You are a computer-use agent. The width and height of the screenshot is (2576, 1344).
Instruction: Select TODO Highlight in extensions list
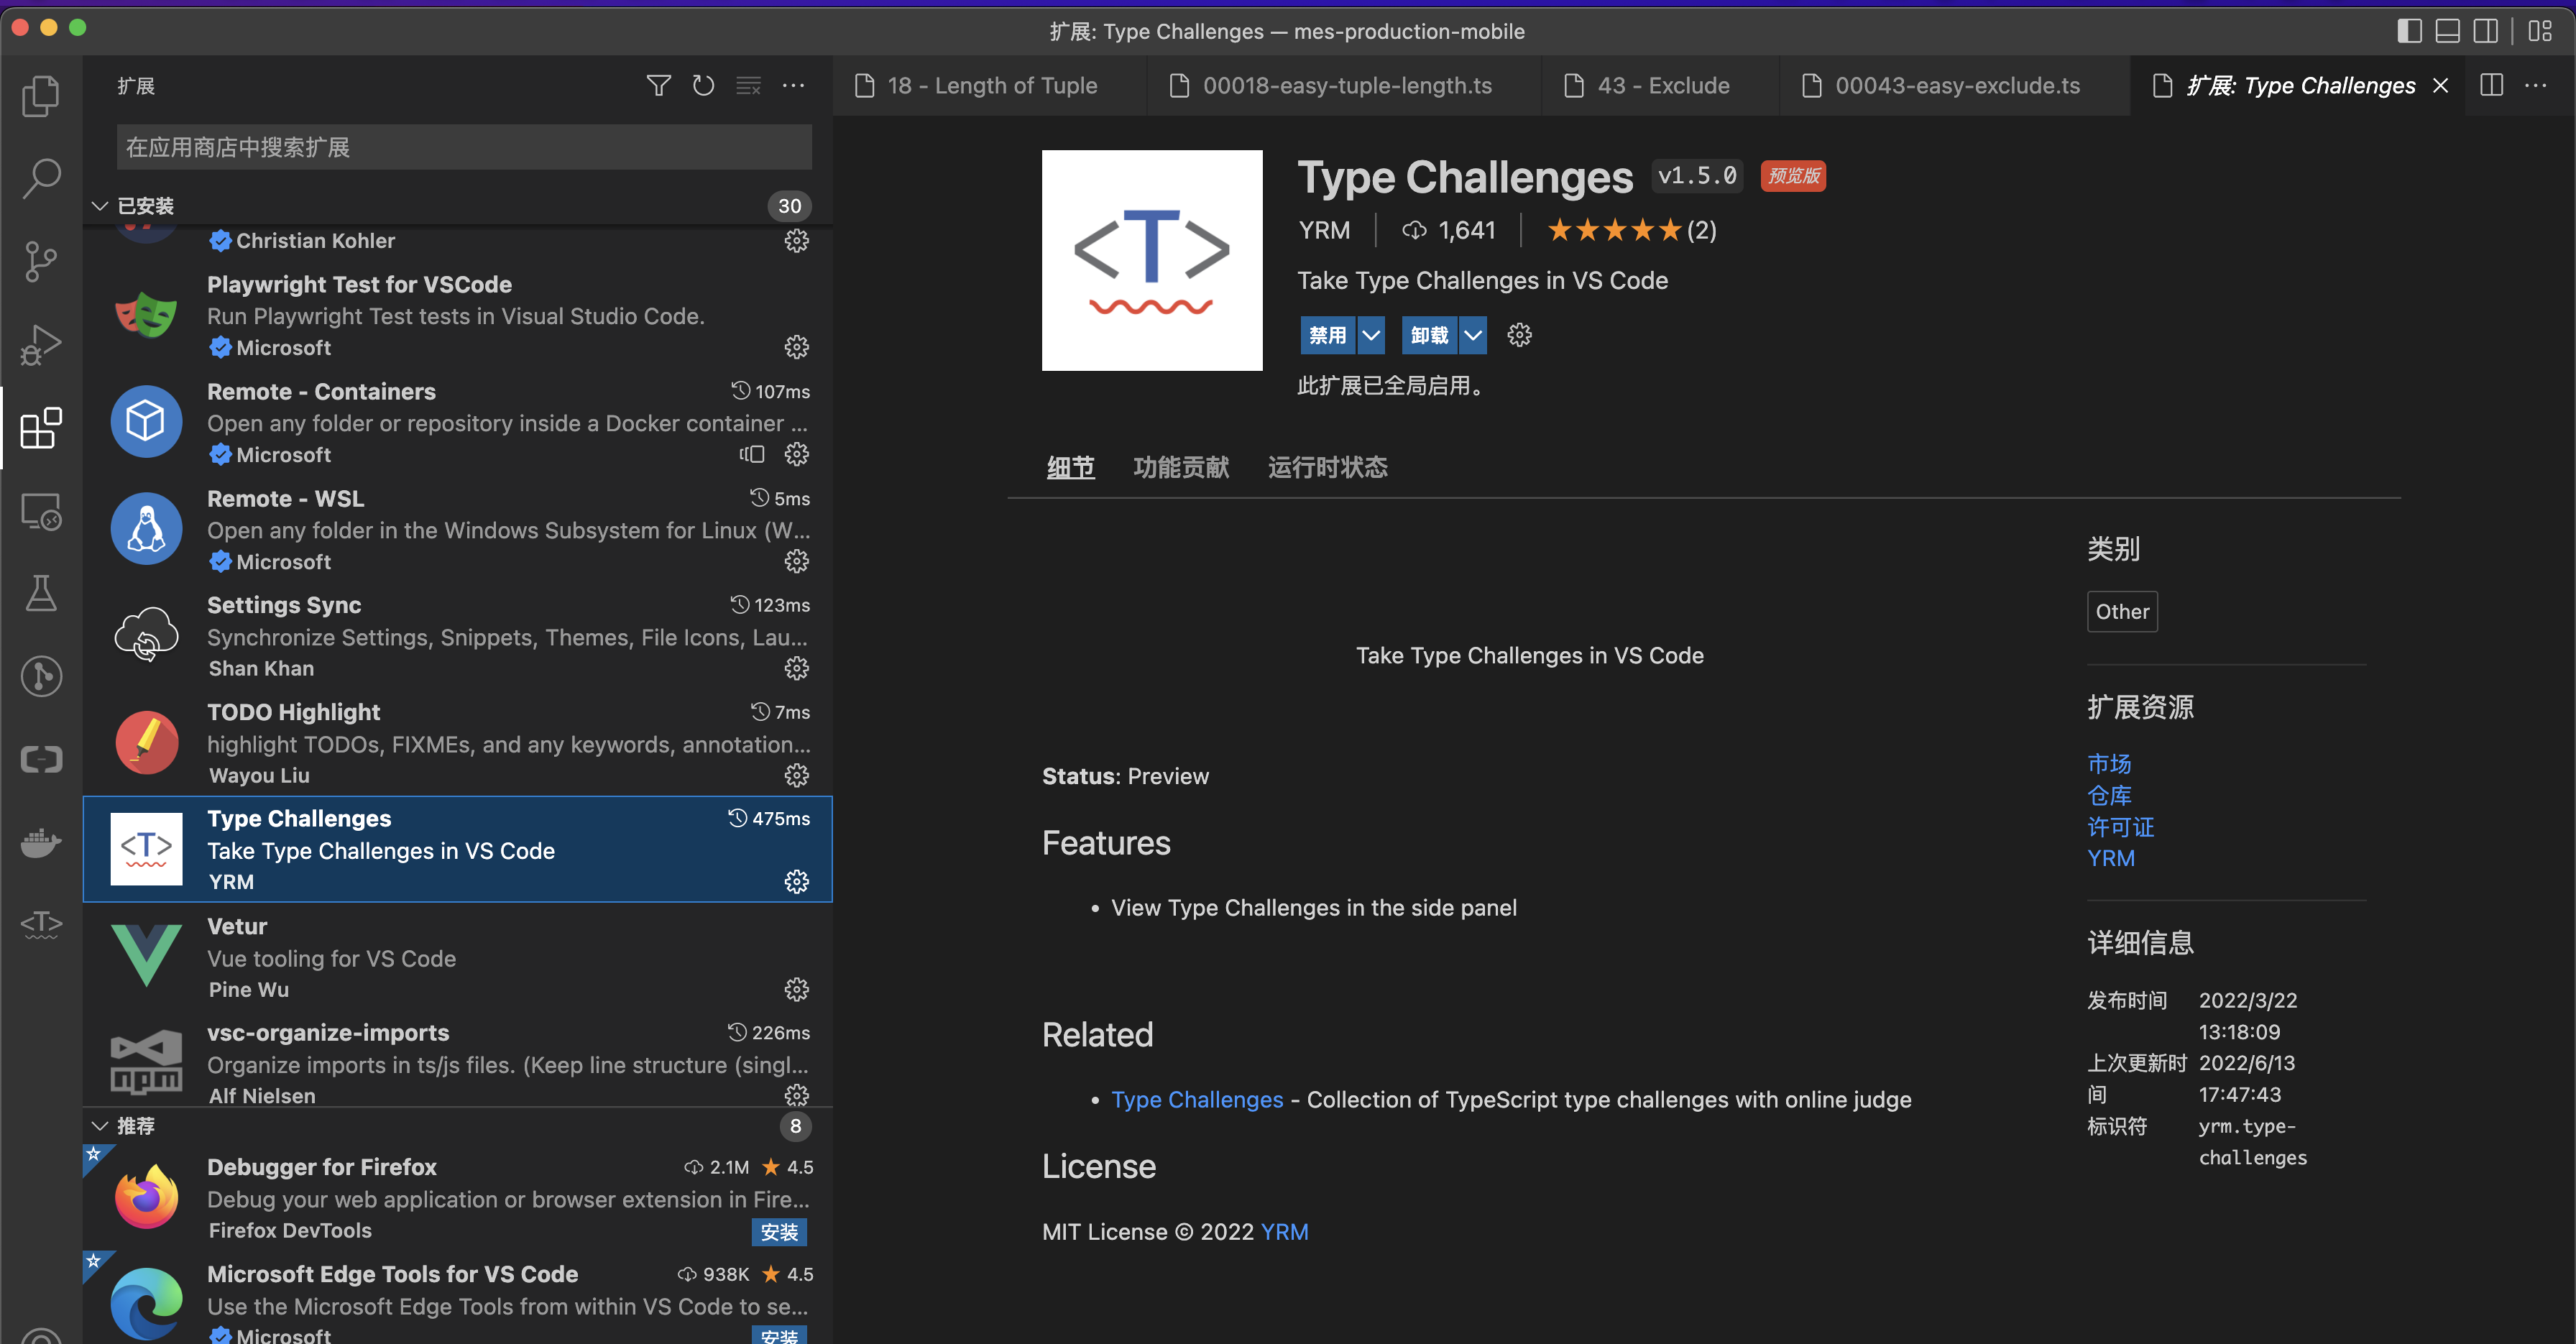[x=458, y=743]
